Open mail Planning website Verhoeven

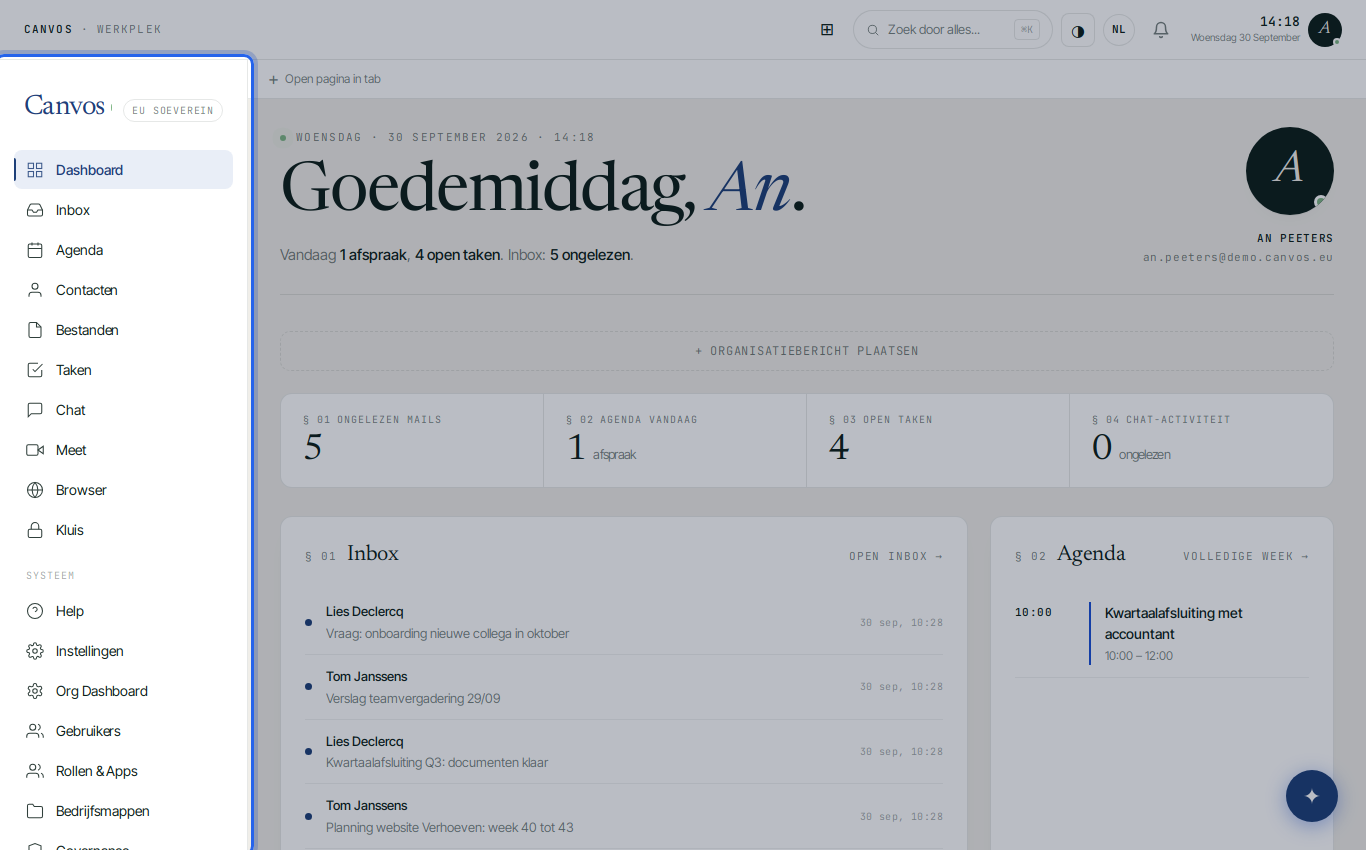coord(624,816)
